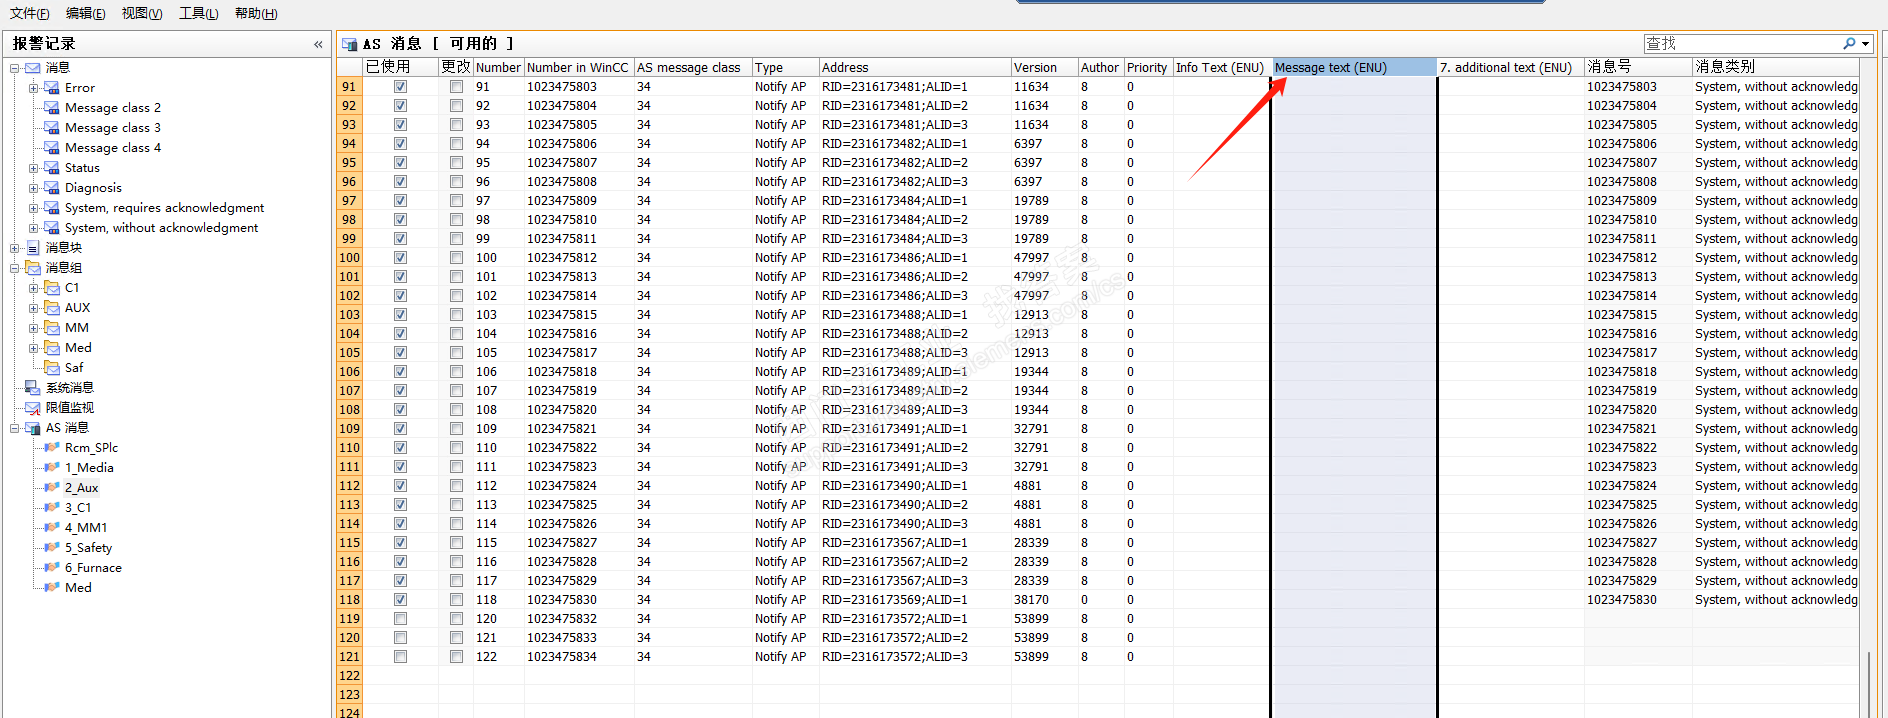Image resolution: width=1888 pixels, height=718 pixels.
Task: Click the MM message group icon
Action: pos(52,328)
